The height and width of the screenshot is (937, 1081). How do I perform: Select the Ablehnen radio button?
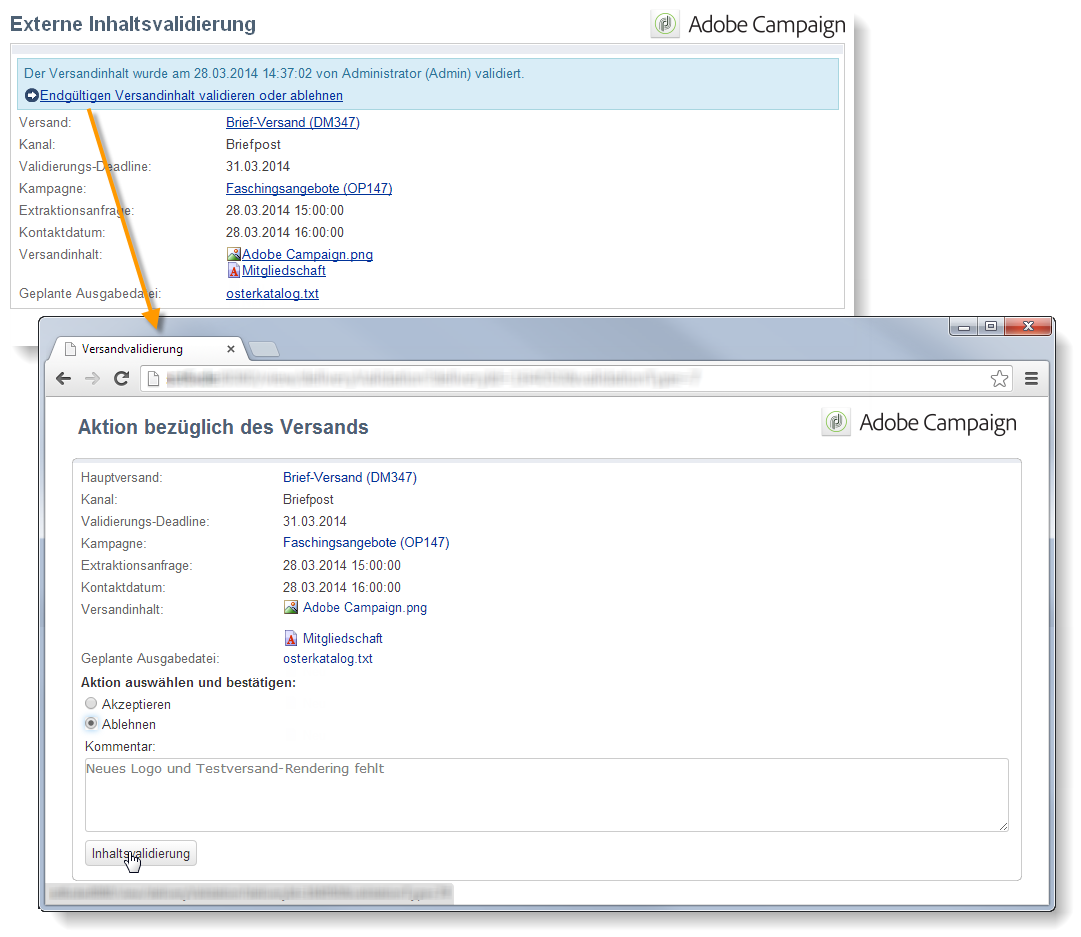click(91, 723)
